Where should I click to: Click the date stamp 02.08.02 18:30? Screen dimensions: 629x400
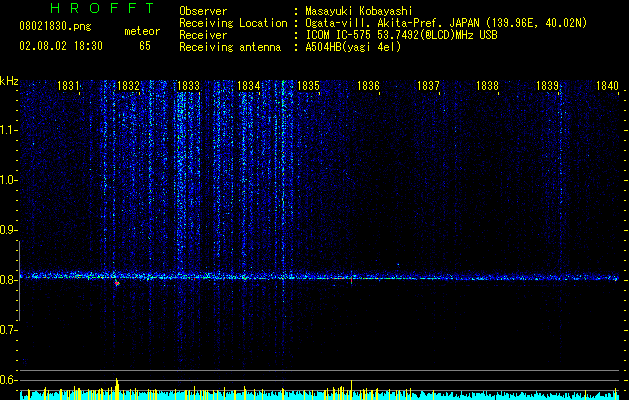click(61, 46)
